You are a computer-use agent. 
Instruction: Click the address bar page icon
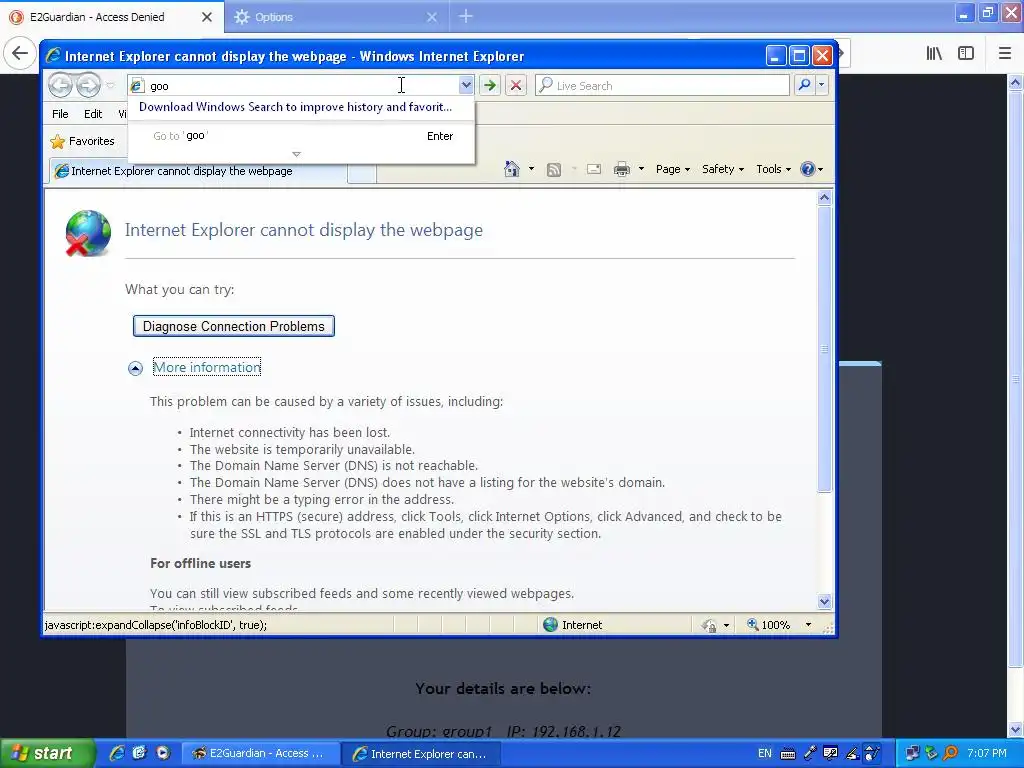[136, 86]
